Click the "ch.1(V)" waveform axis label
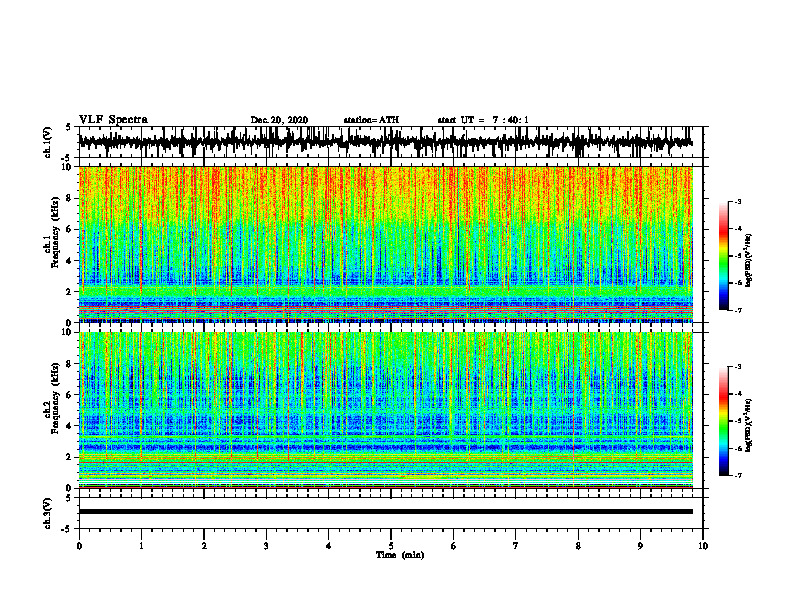The width and height of the screenshot is (792, 612). point(48,142)
